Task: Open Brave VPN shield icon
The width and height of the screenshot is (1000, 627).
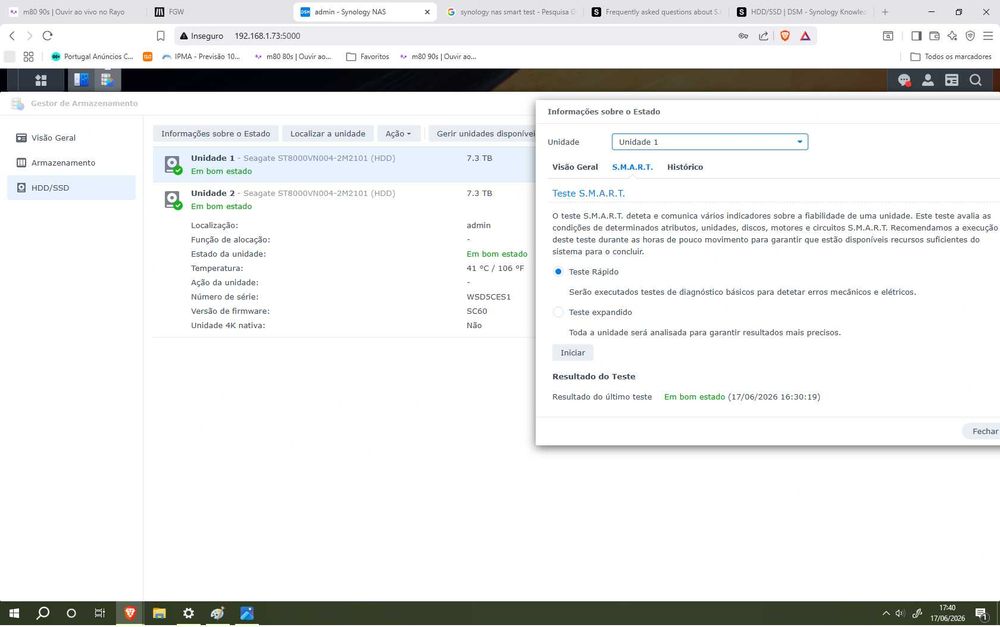Action: pos(970,36)
